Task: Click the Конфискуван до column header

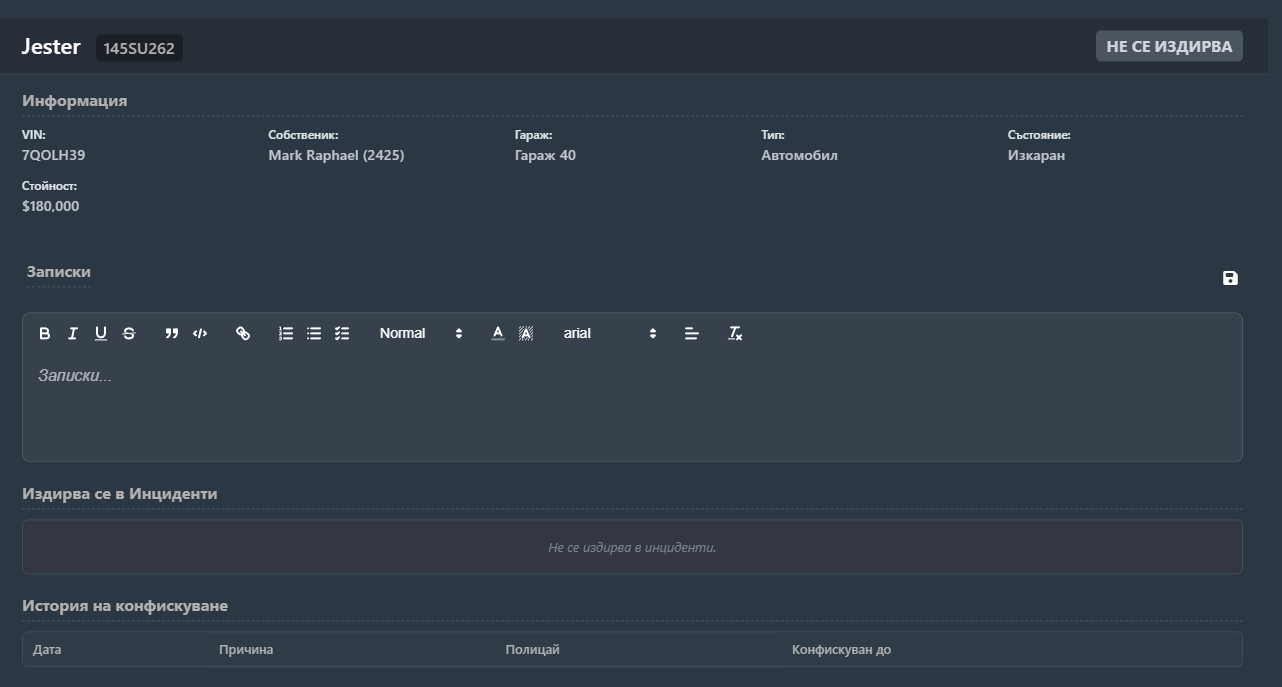Action: pos(841,650)
